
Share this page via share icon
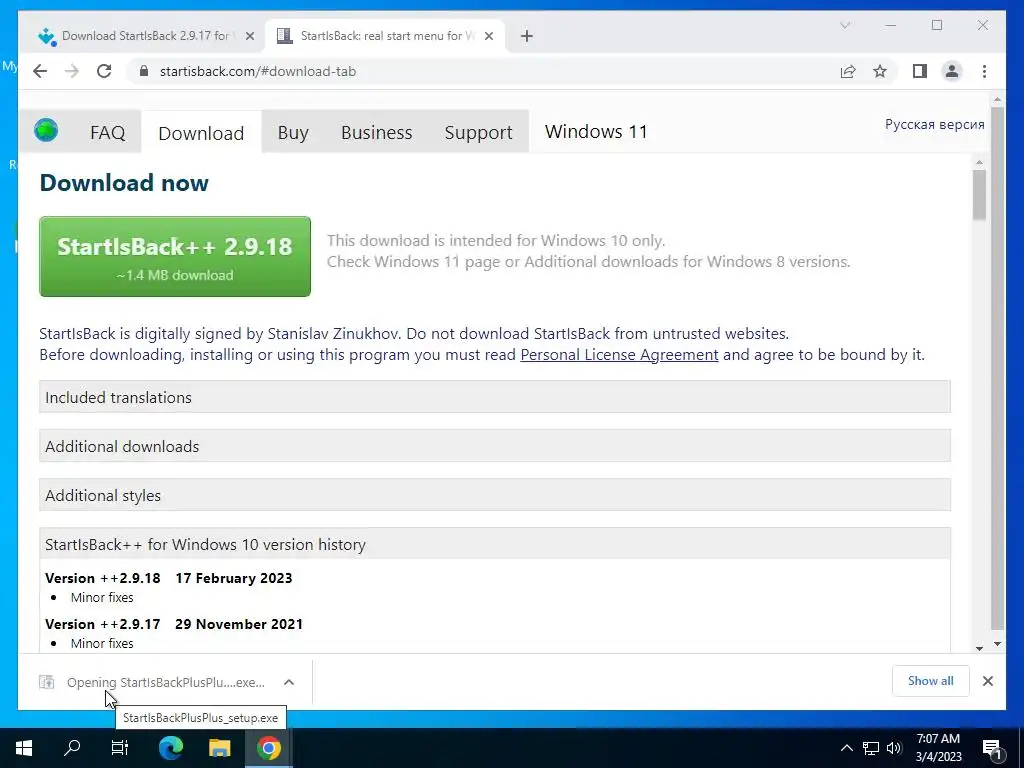pyautogui.click(x=848, y=71)
